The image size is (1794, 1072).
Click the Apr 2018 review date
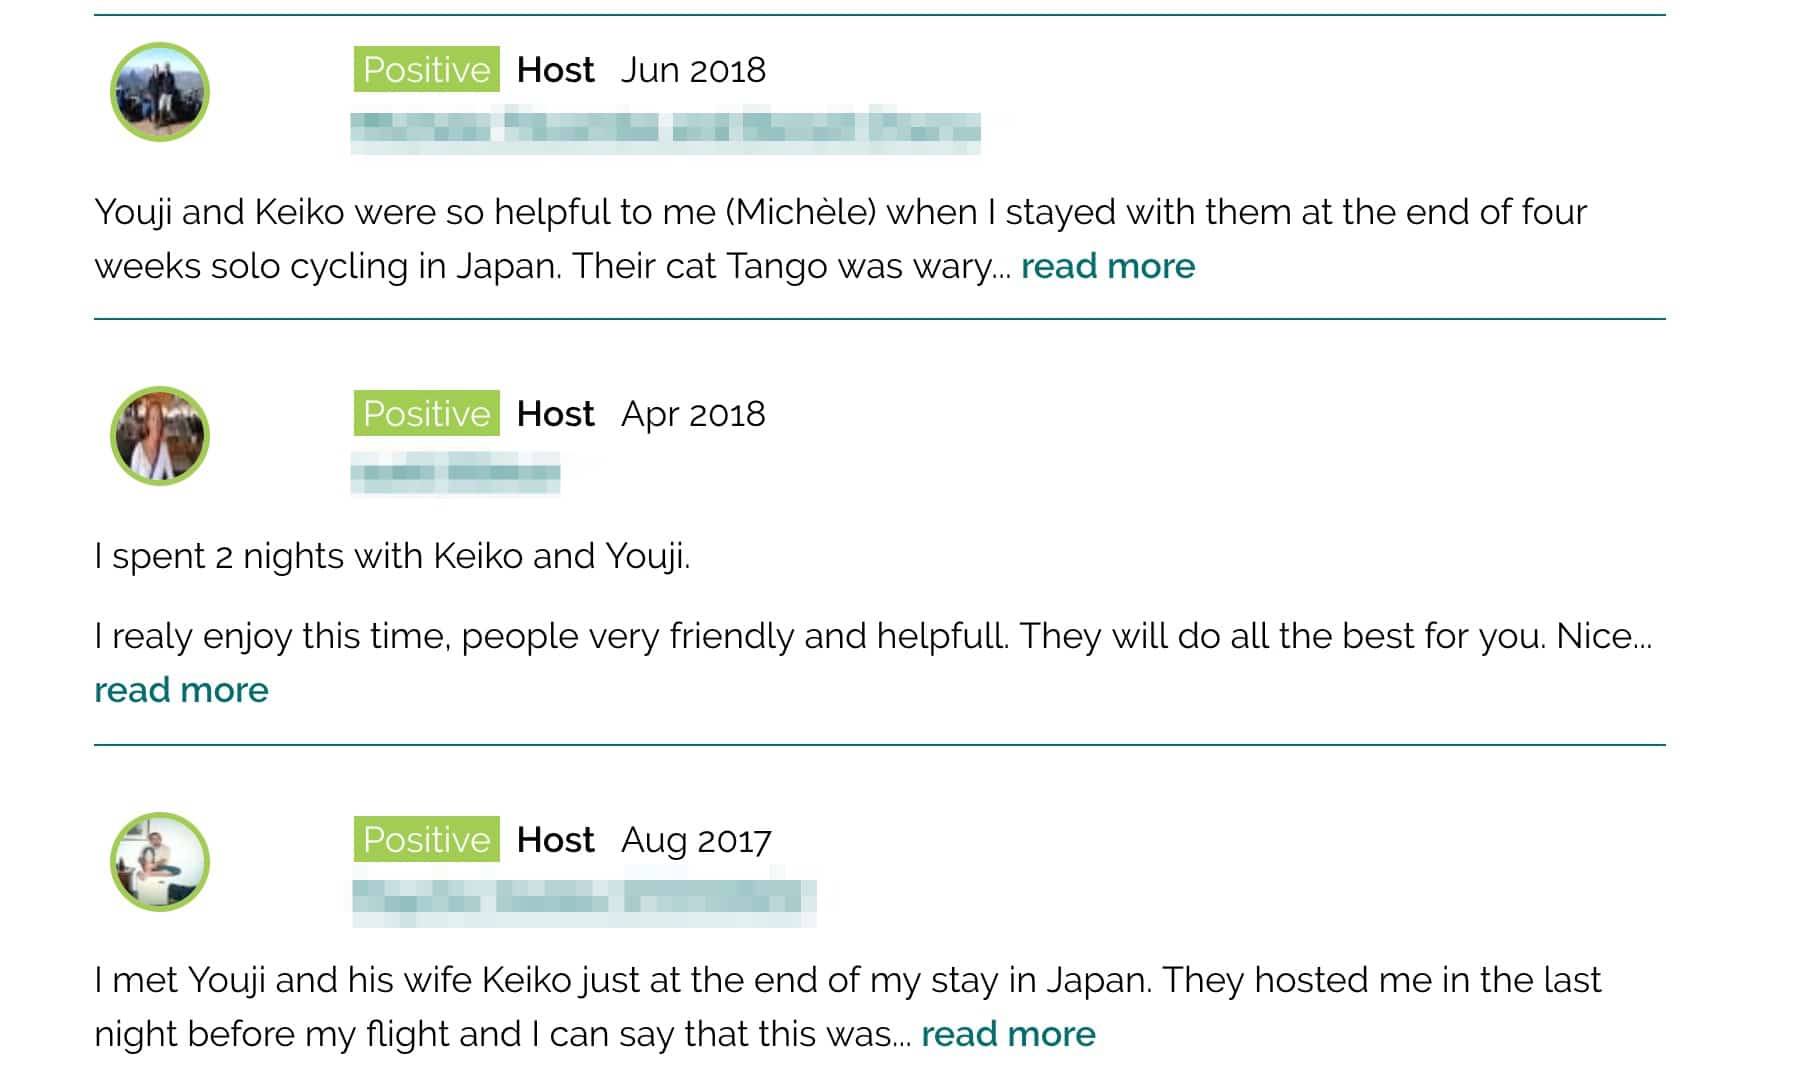tap(693, 414)
